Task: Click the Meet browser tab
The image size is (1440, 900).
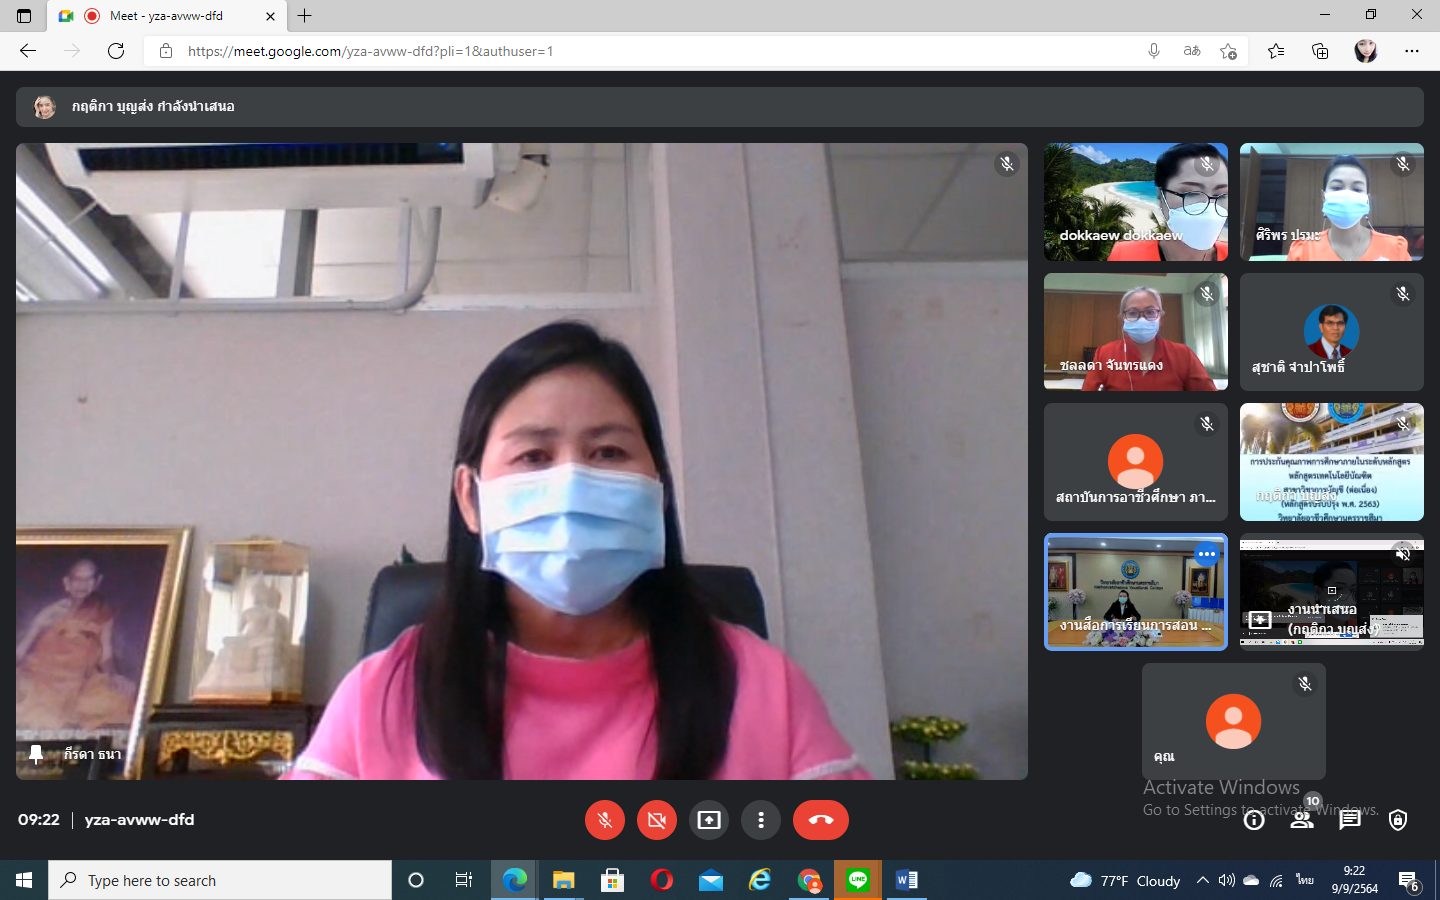Action: 166,16
